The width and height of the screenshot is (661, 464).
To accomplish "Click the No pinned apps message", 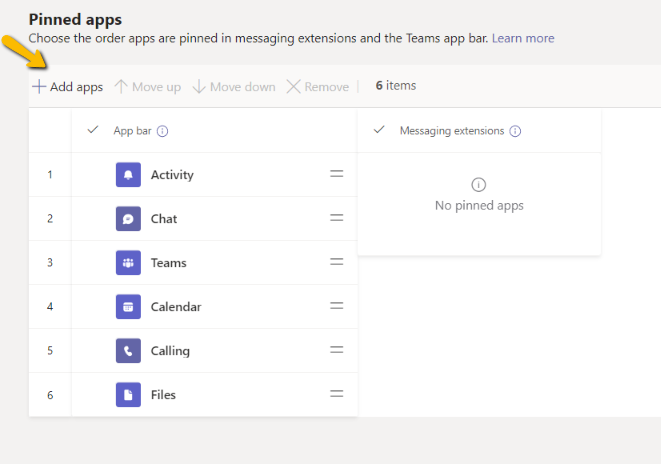I will (479, 206).
